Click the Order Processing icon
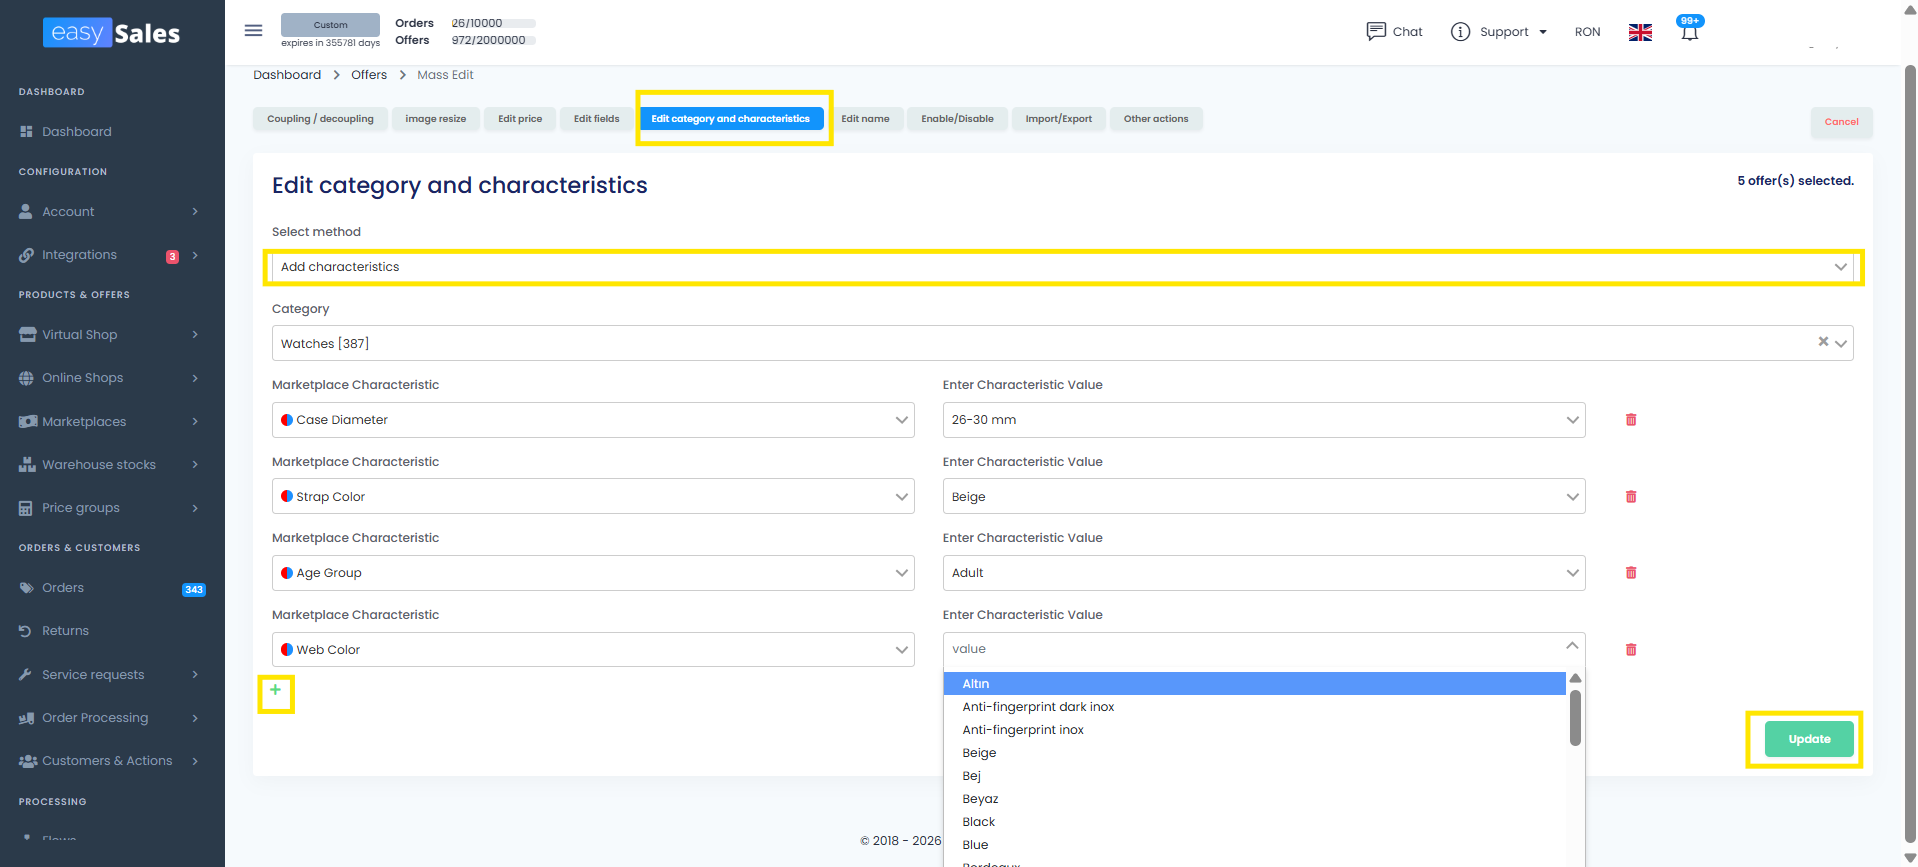Screen dimensions: 1918x867 pyautogui.click(x=27, y=718)
